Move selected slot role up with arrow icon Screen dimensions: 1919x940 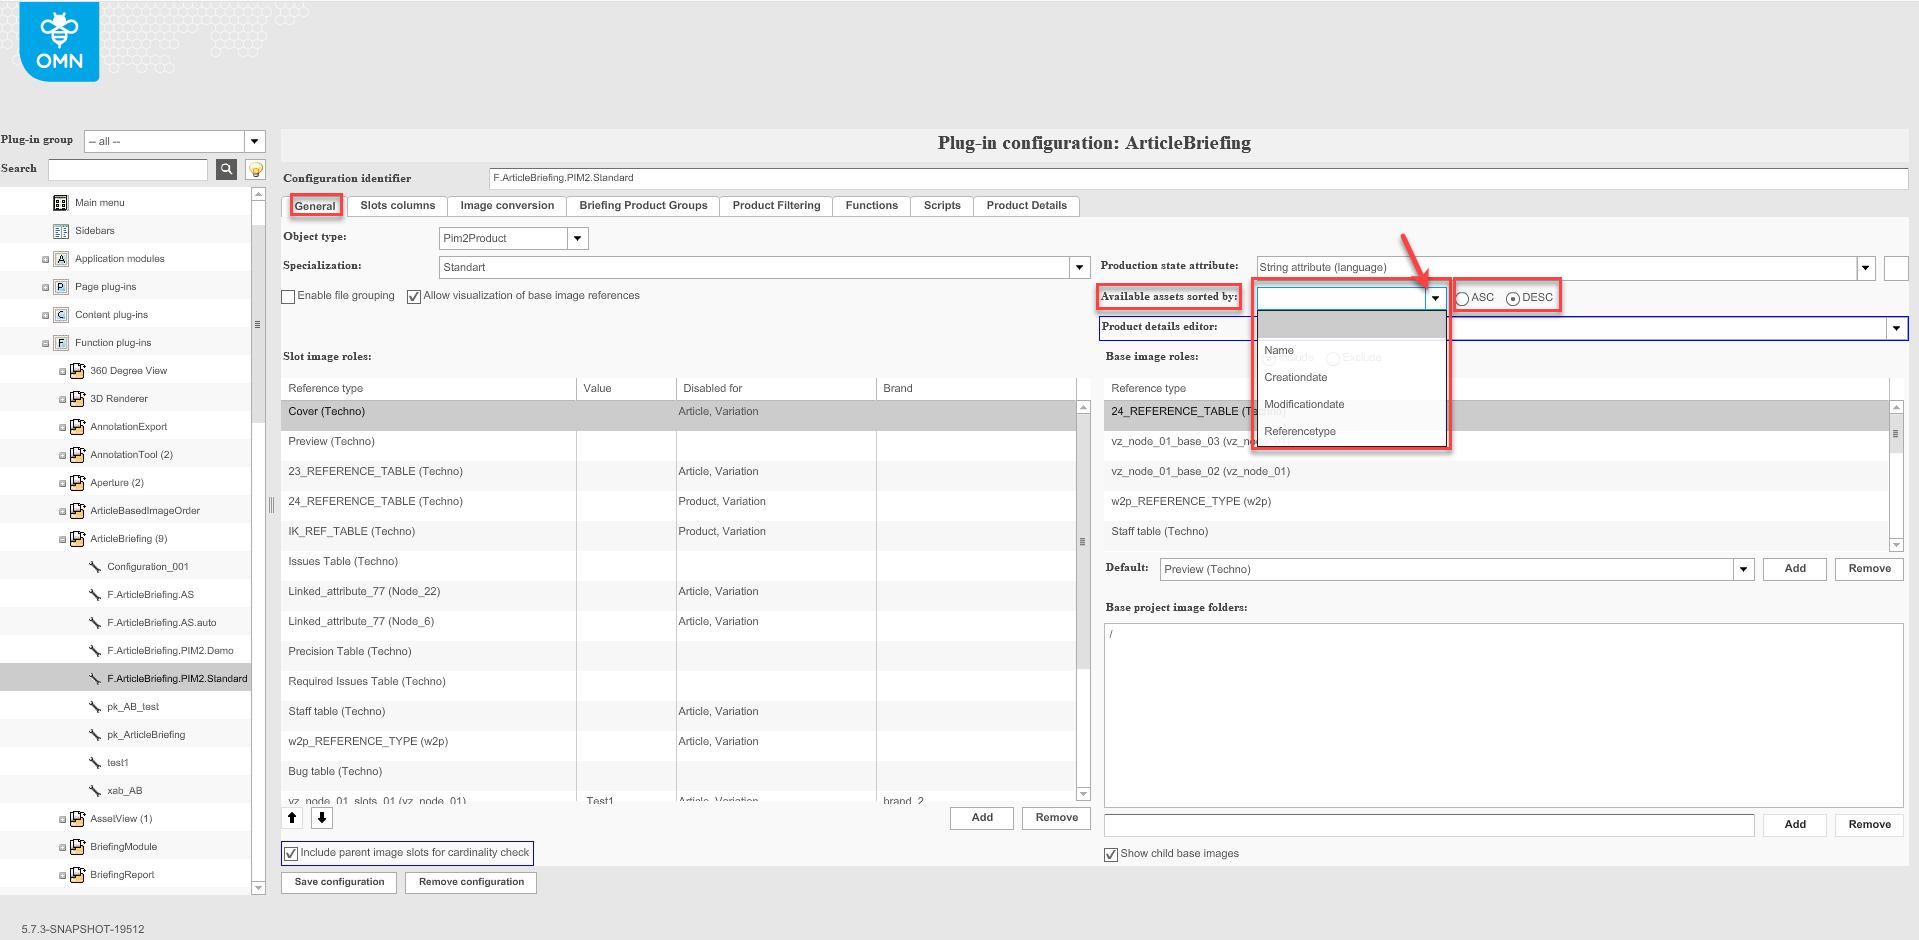coord(292,817)
